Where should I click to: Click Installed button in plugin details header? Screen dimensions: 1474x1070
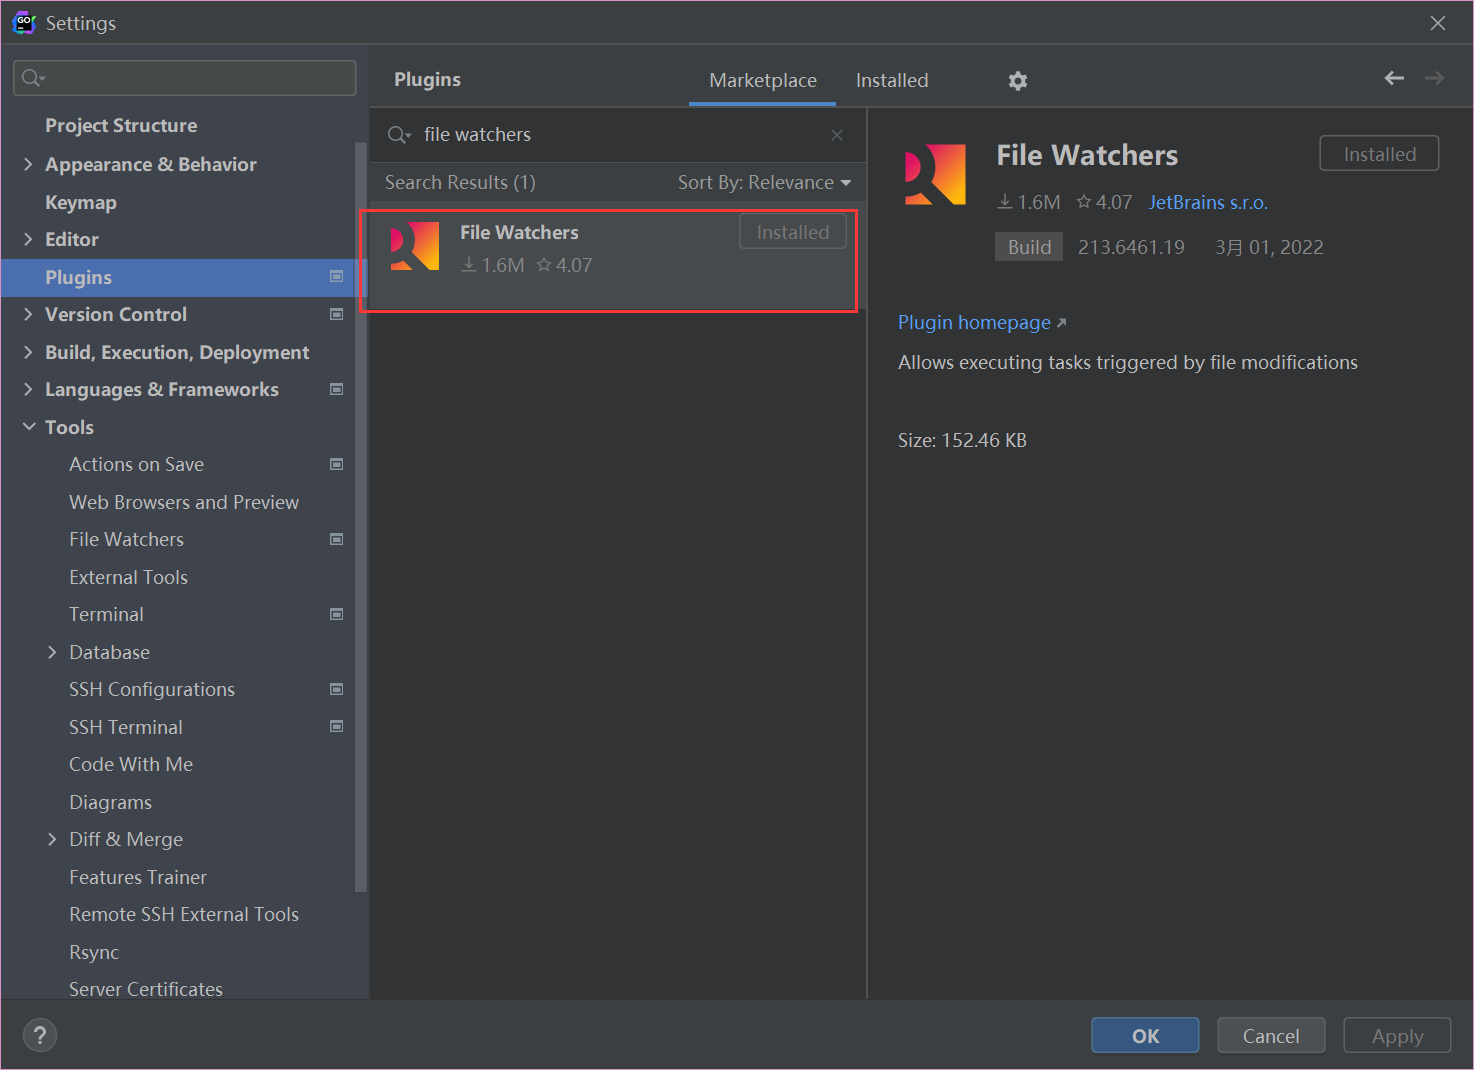tap(1379, 154)
